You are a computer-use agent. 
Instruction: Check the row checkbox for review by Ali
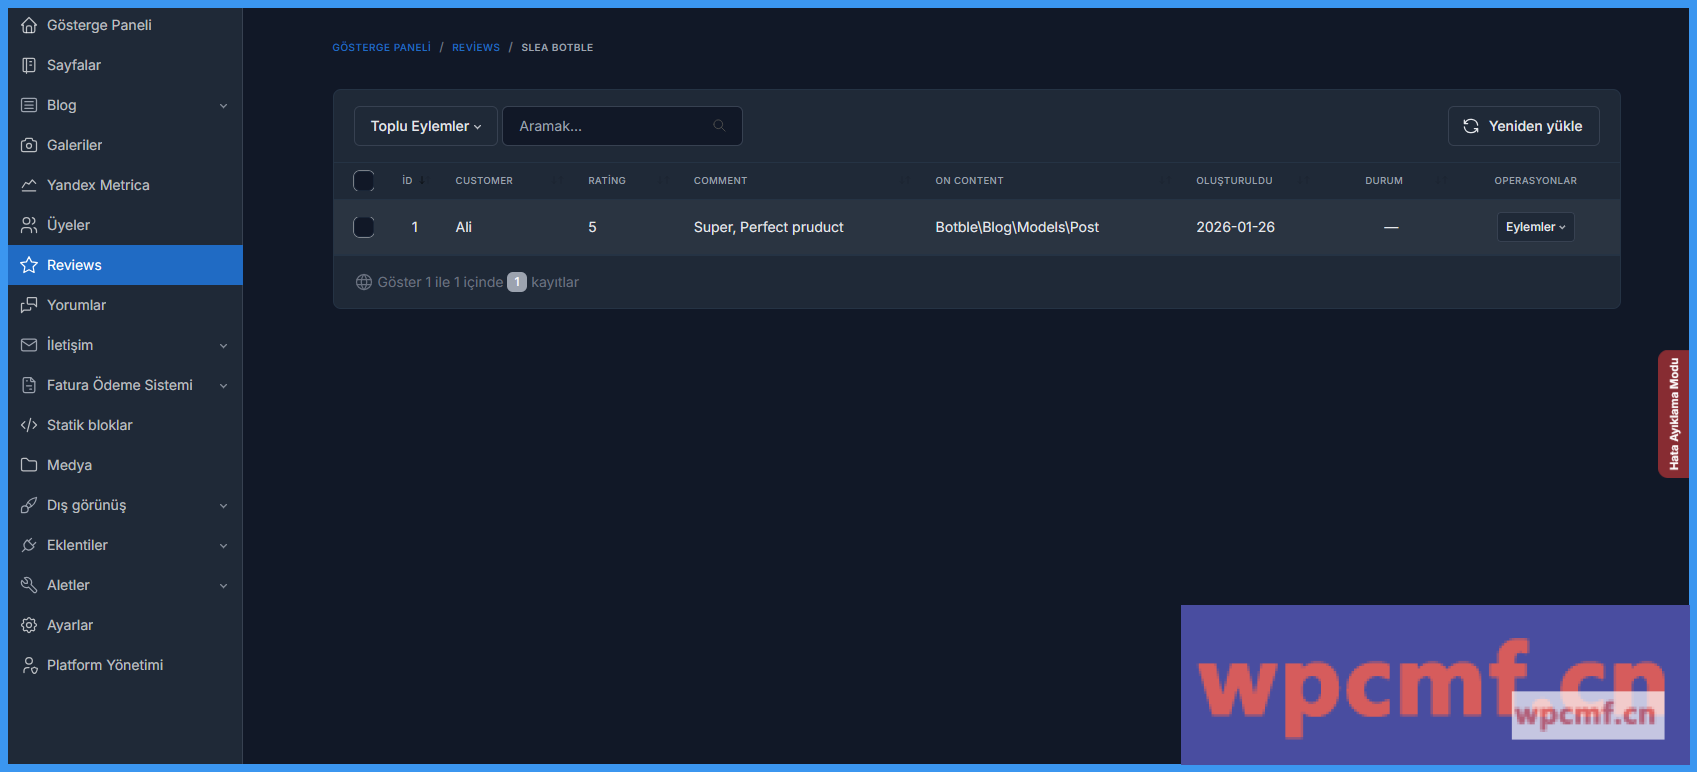364,227
